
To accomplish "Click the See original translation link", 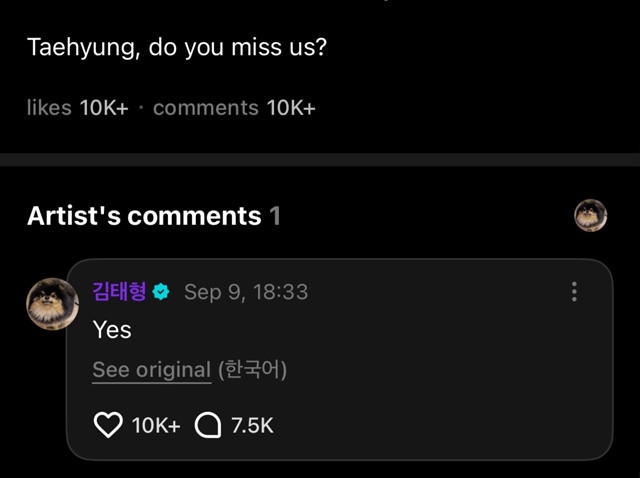I will tap(151, 369).
